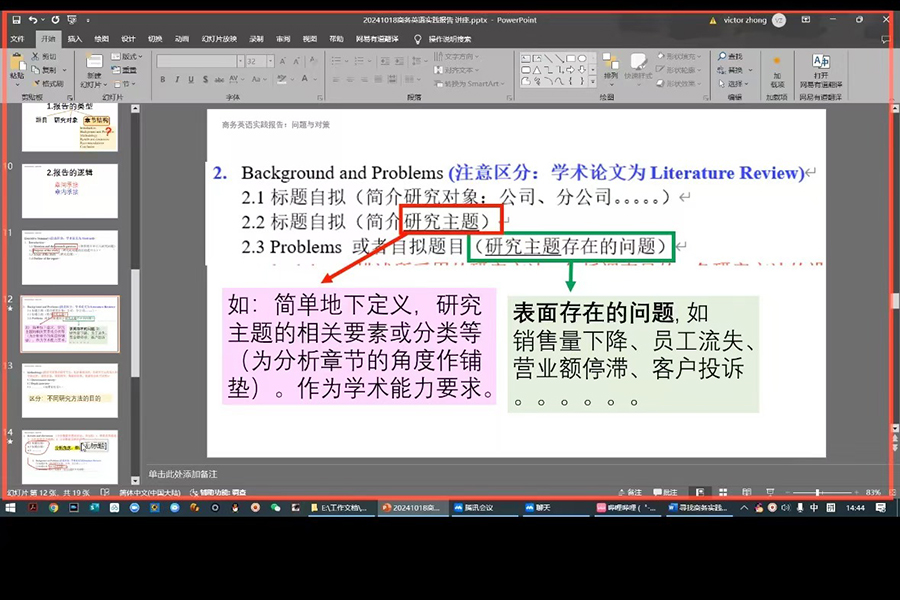Screen dimensions: 900x600
Task: Expand the font size dropdown
Action: click(269, 61)
